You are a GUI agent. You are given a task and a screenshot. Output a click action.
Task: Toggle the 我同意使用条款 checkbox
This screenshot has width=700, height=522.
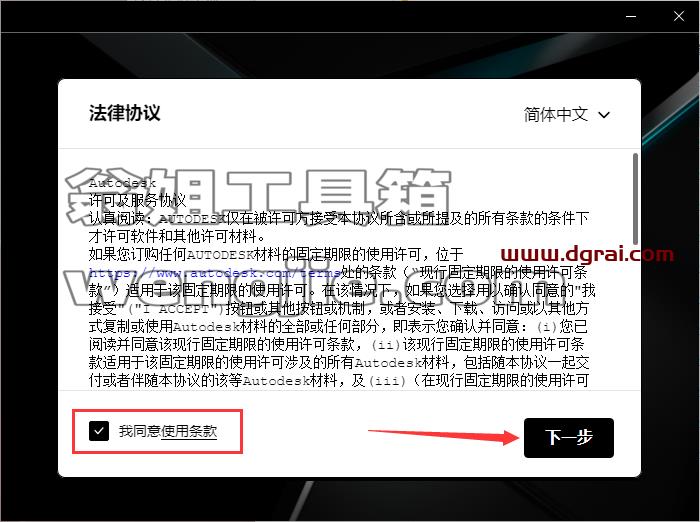(99, 431)
